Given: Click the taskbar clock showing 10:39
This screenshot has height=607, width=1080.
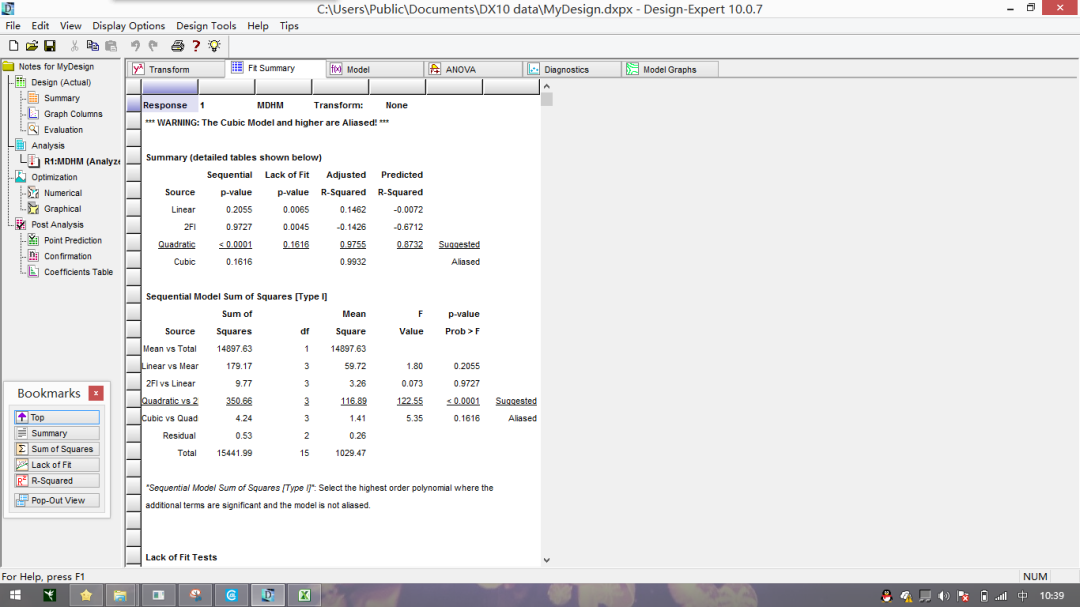Looking at the screenshot, I should click(1051, 595).
